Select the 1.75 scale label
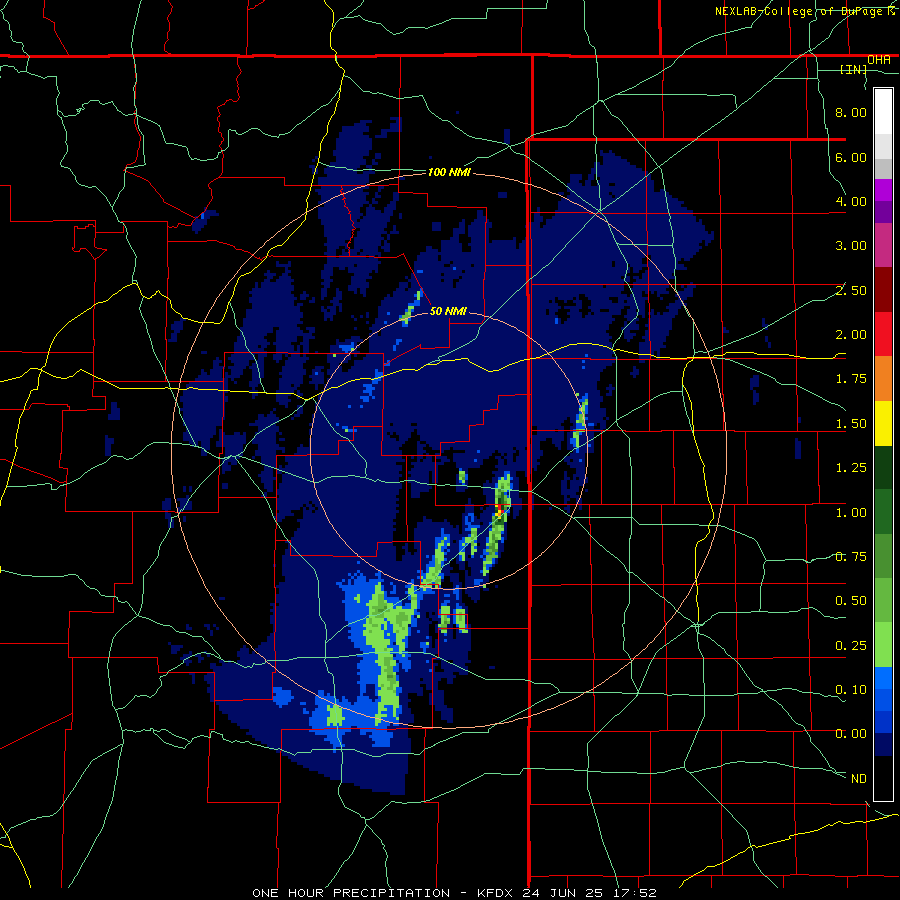 851,379
